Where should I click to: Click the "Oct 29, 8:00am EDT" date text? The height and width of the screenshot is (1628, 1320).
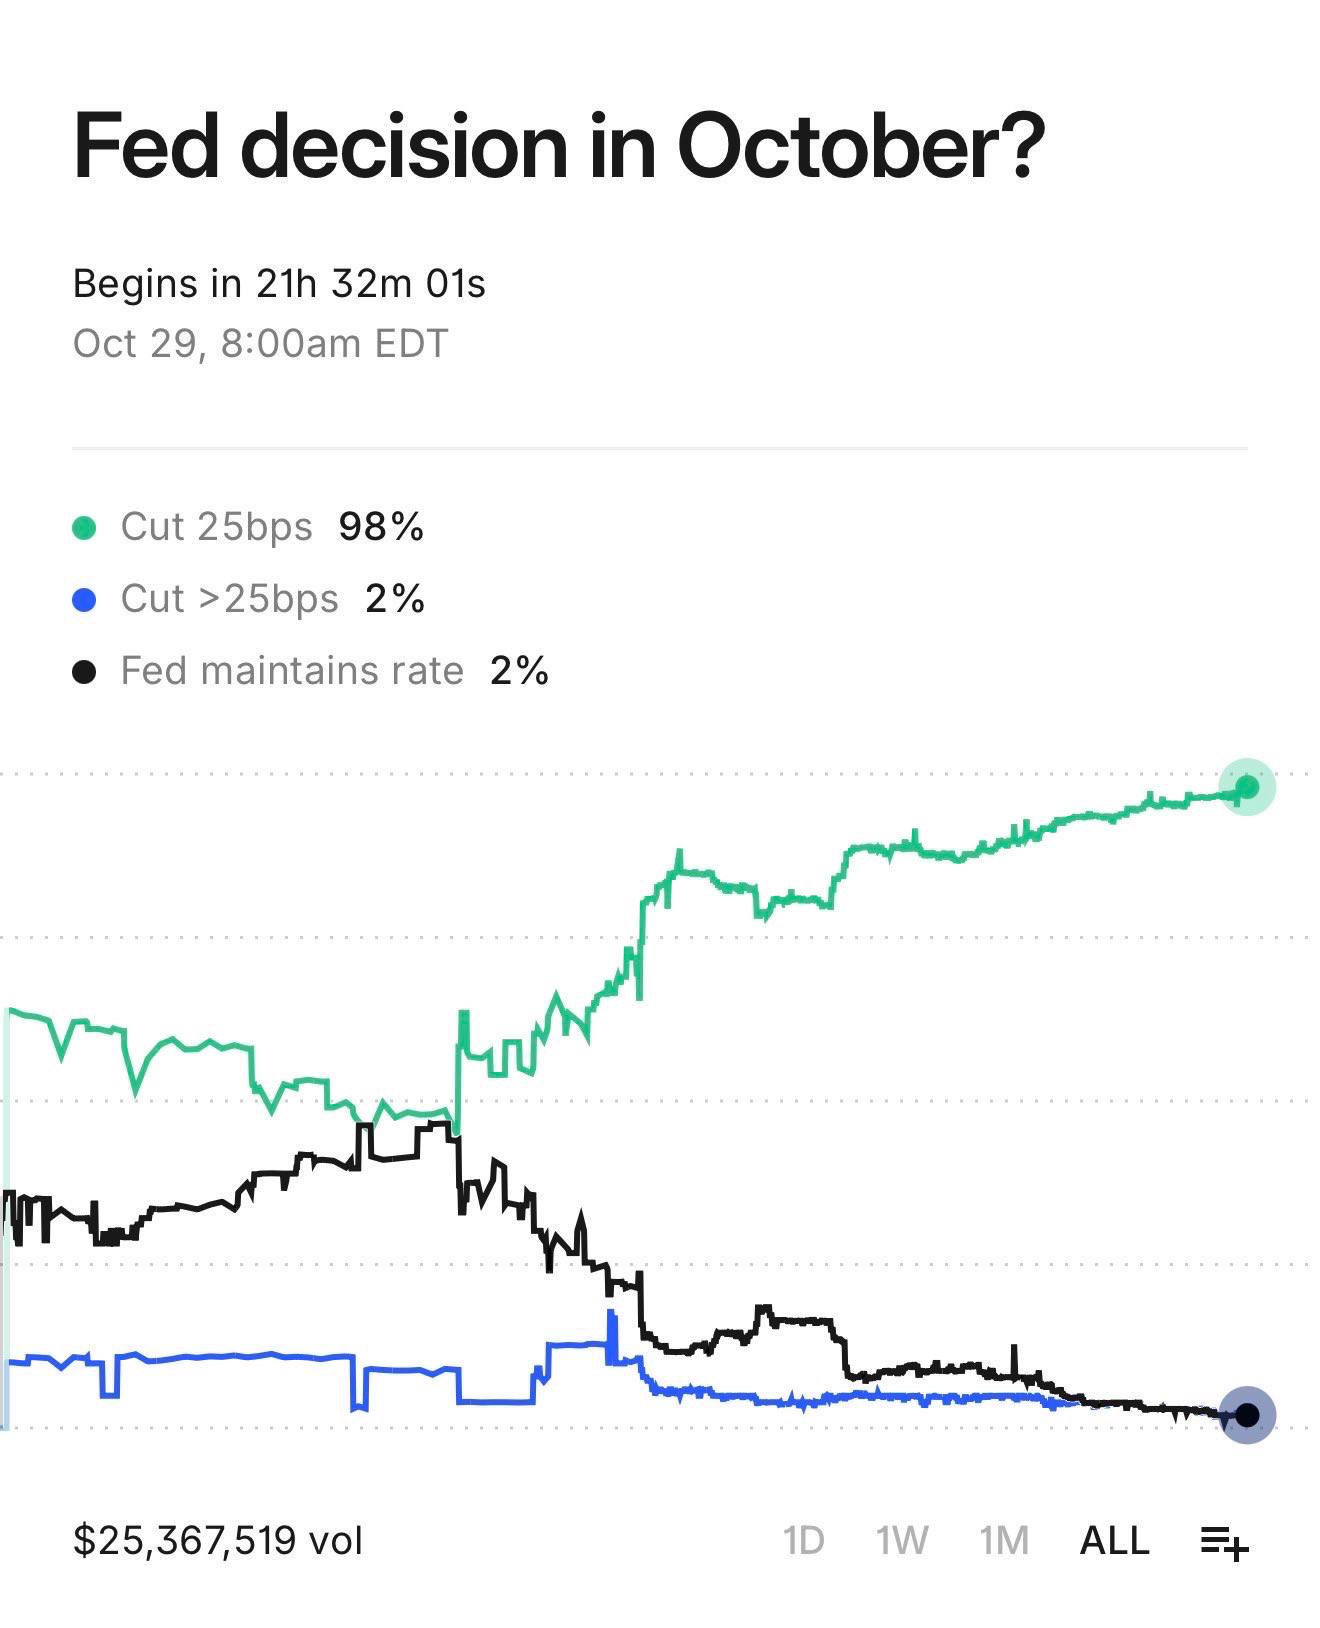click(x=260, y=344)
